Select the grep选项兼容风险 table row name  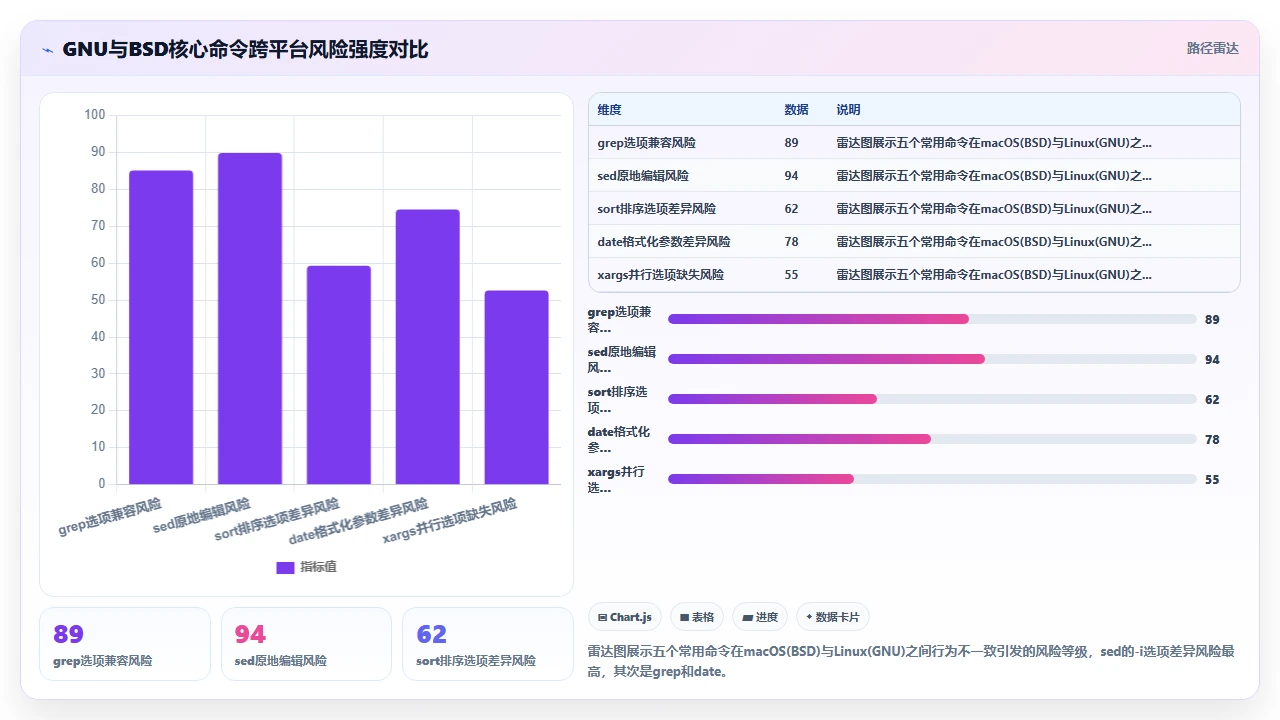click(646, 143)
